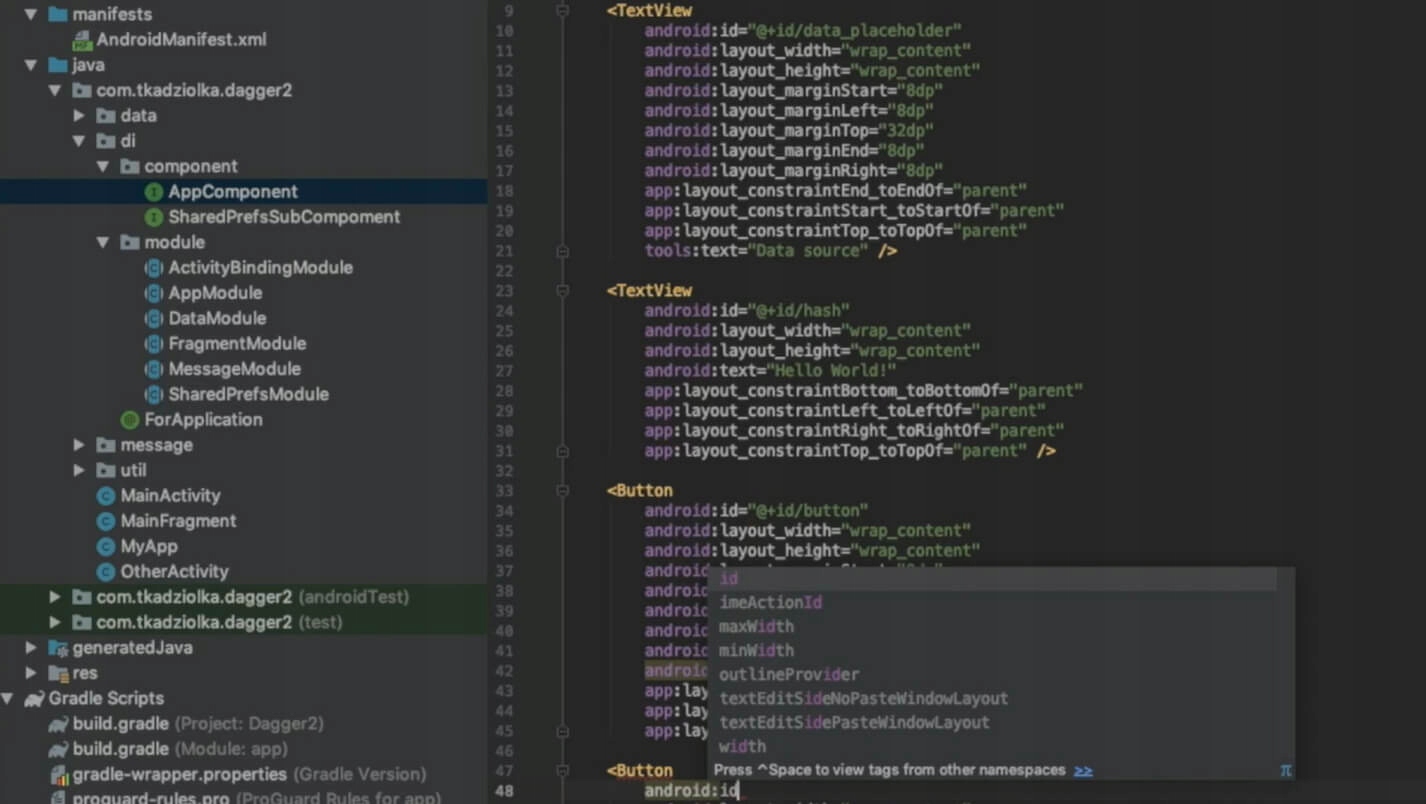This screenshot has width=1426, height=804.
Task: Click the AndroidManifest.xml file icon
Action: tap(82, 41)
